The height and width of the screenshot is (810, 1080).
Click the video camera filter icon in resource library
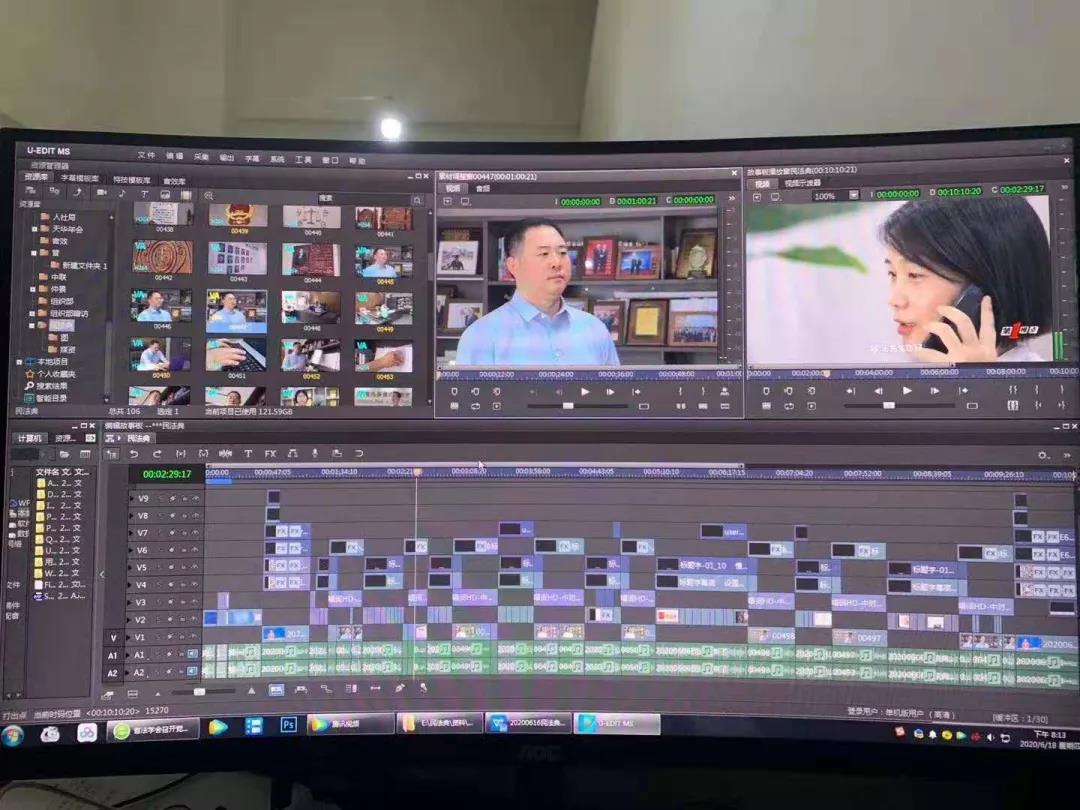102,193
